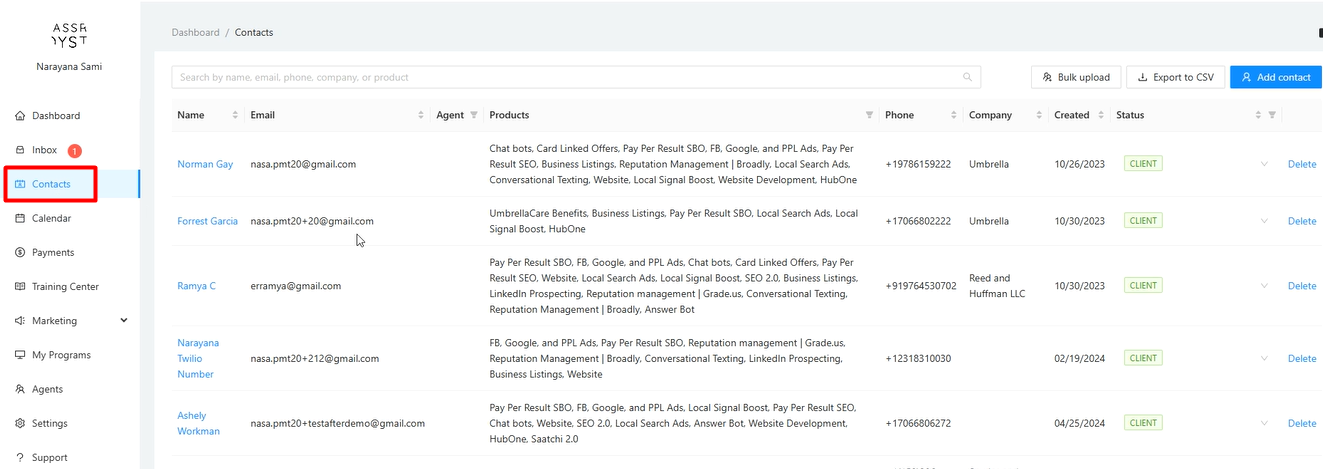Click the Payments dollar icon

[x=20, y=253]
